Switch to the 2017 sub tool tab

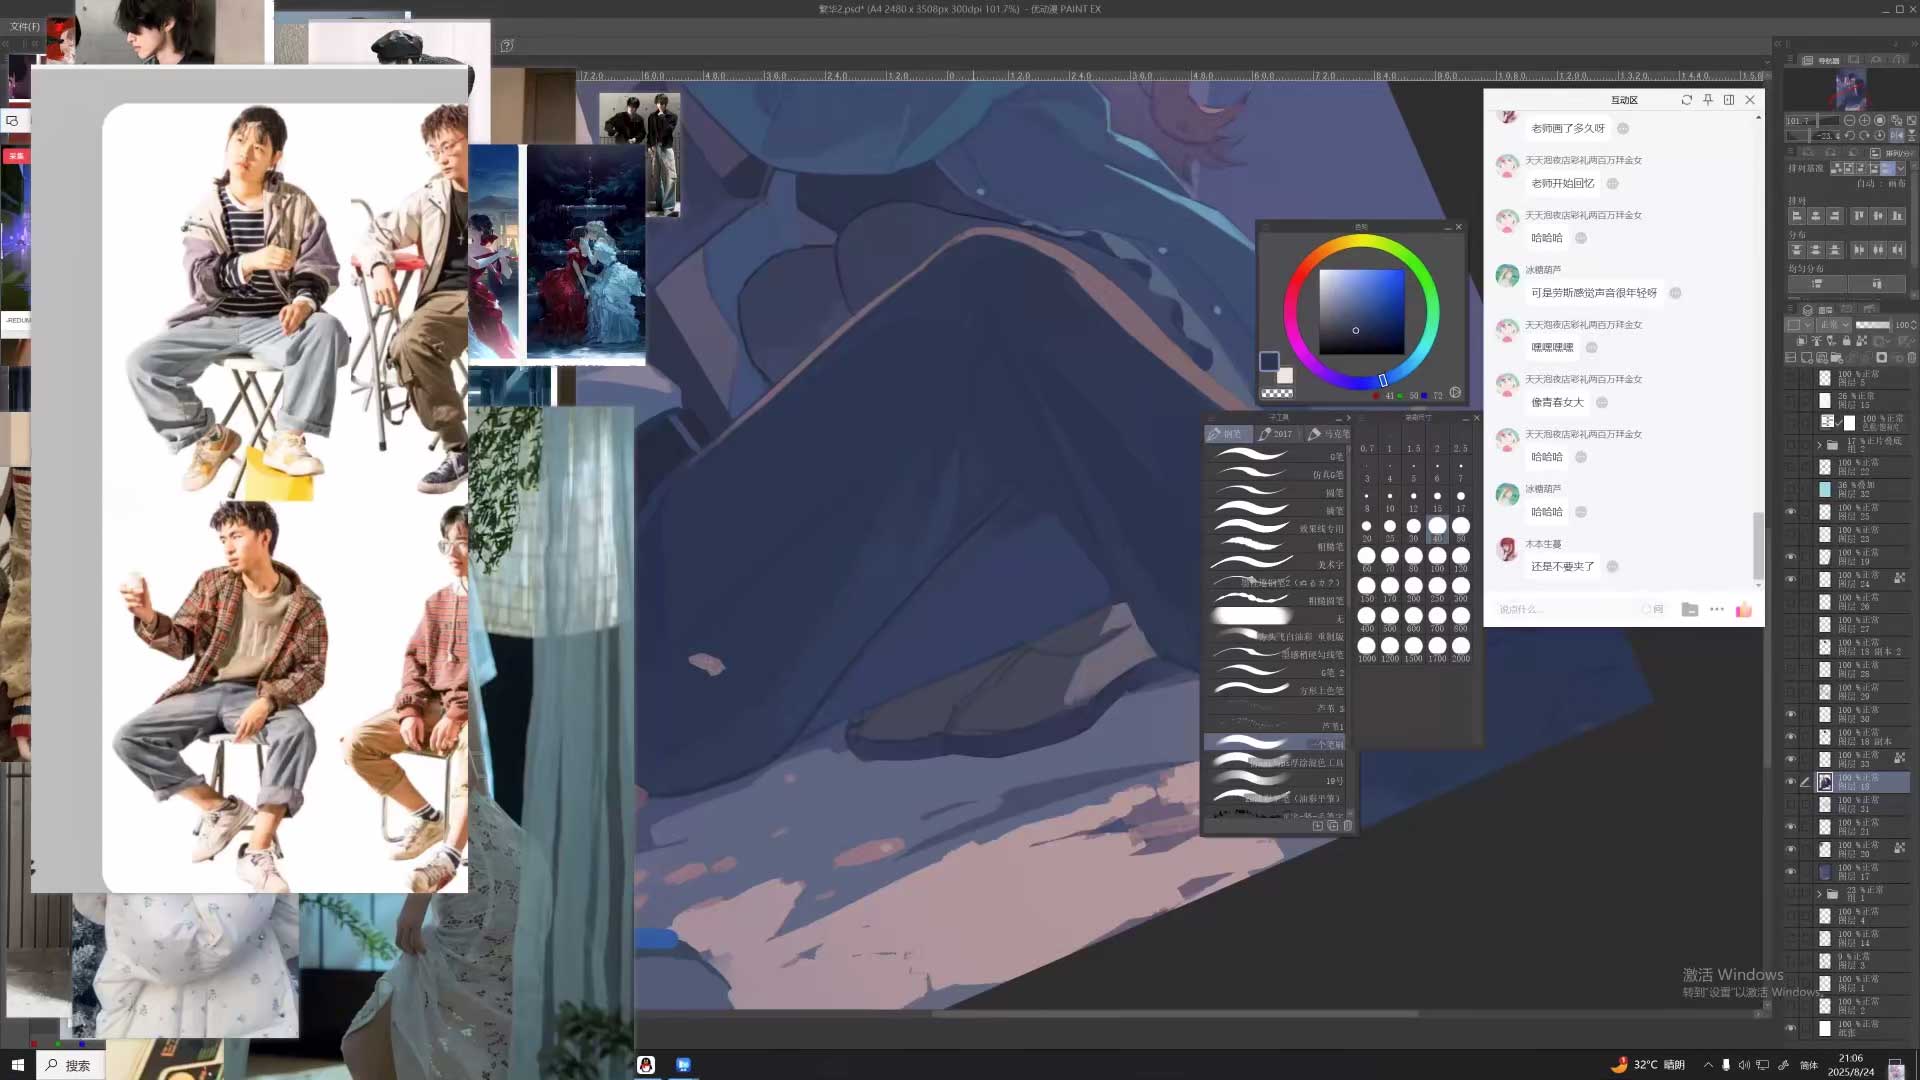[1276, 434]
